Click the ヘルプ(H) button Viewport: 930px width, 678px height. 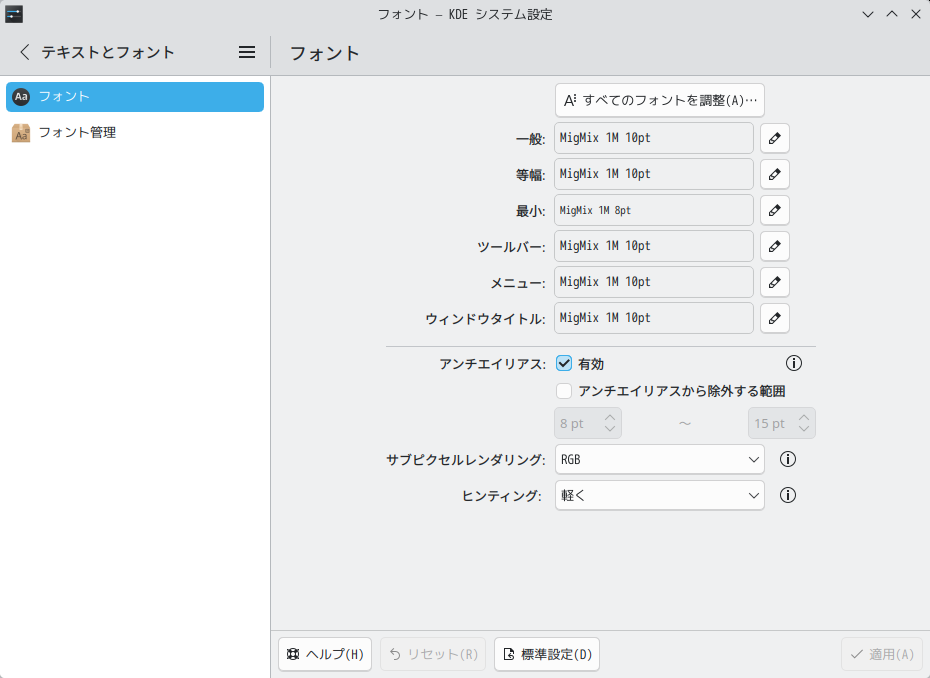coord(324,654)
